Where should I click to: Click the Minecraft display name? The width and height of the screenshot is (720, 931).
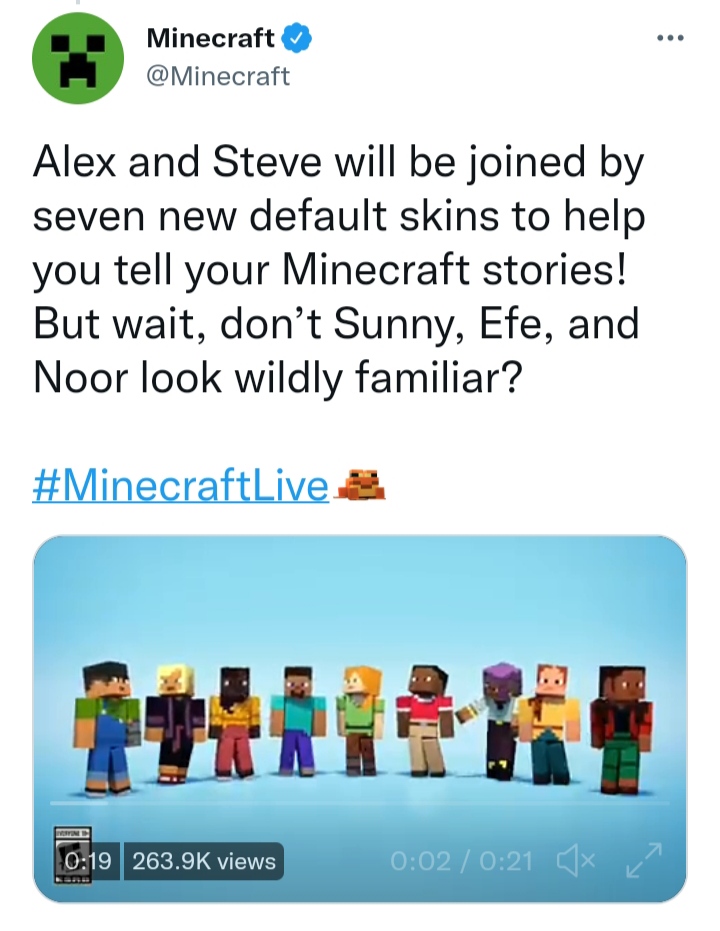point(210,39)
